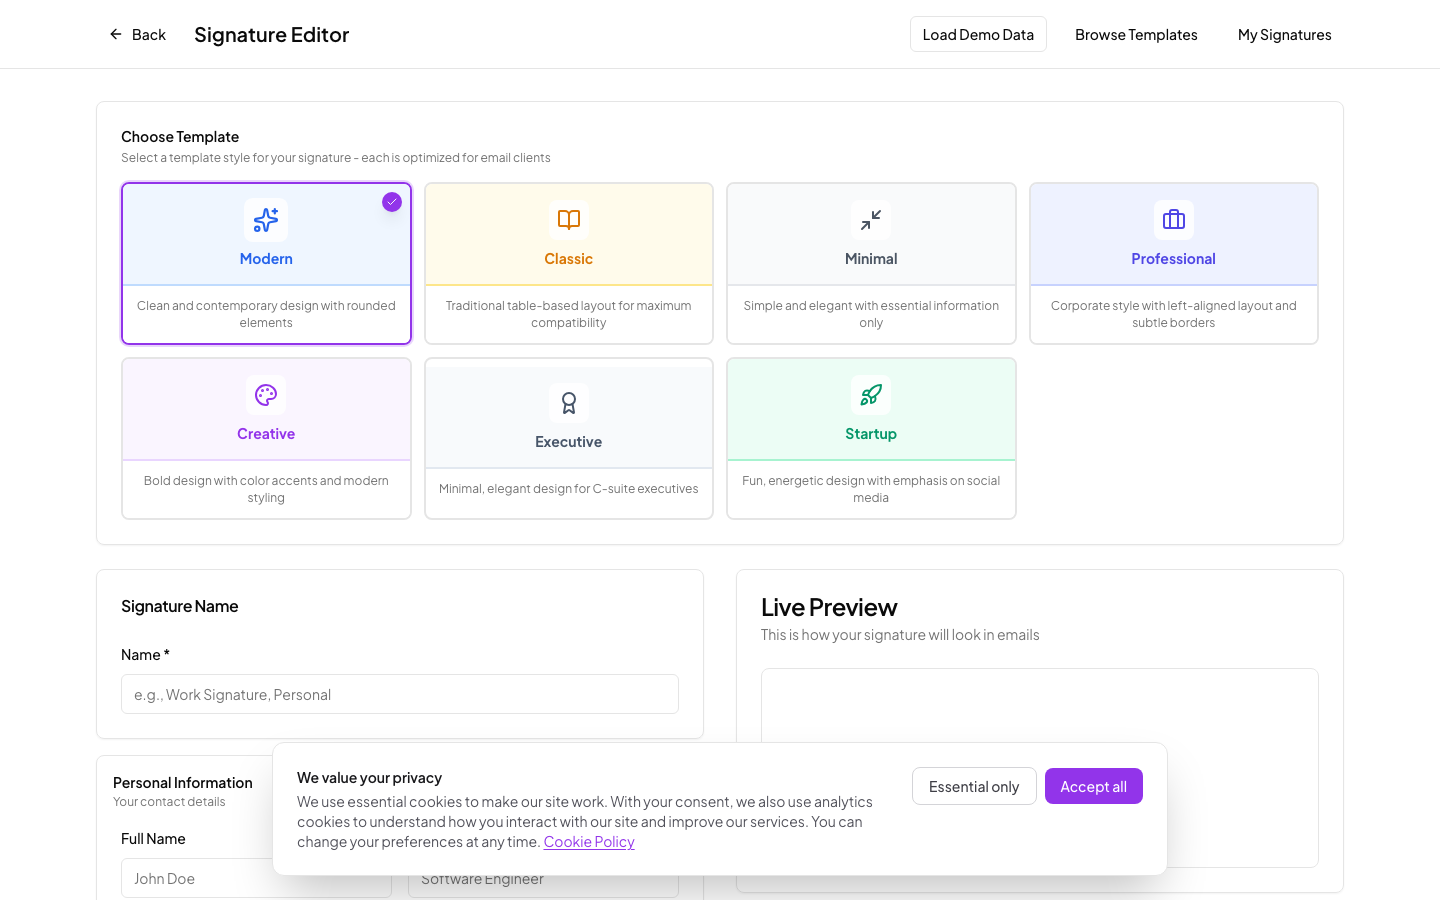Click the Full Name field showing John Doe
The image size is (1440, 900).
(256, 878)
